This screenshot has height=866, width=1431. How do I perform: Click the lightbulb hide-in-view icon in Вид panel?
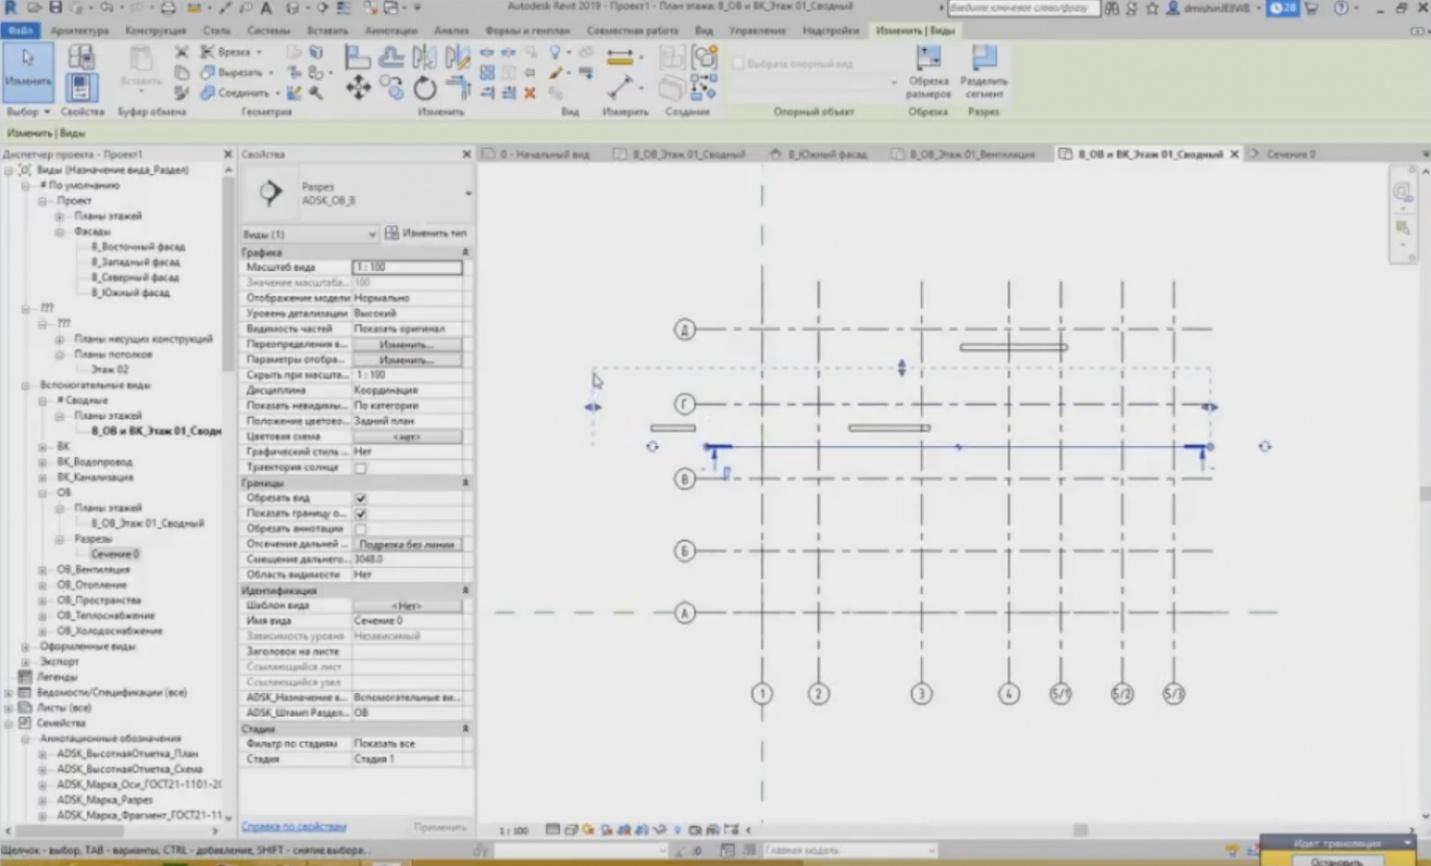tap(555, 52)
